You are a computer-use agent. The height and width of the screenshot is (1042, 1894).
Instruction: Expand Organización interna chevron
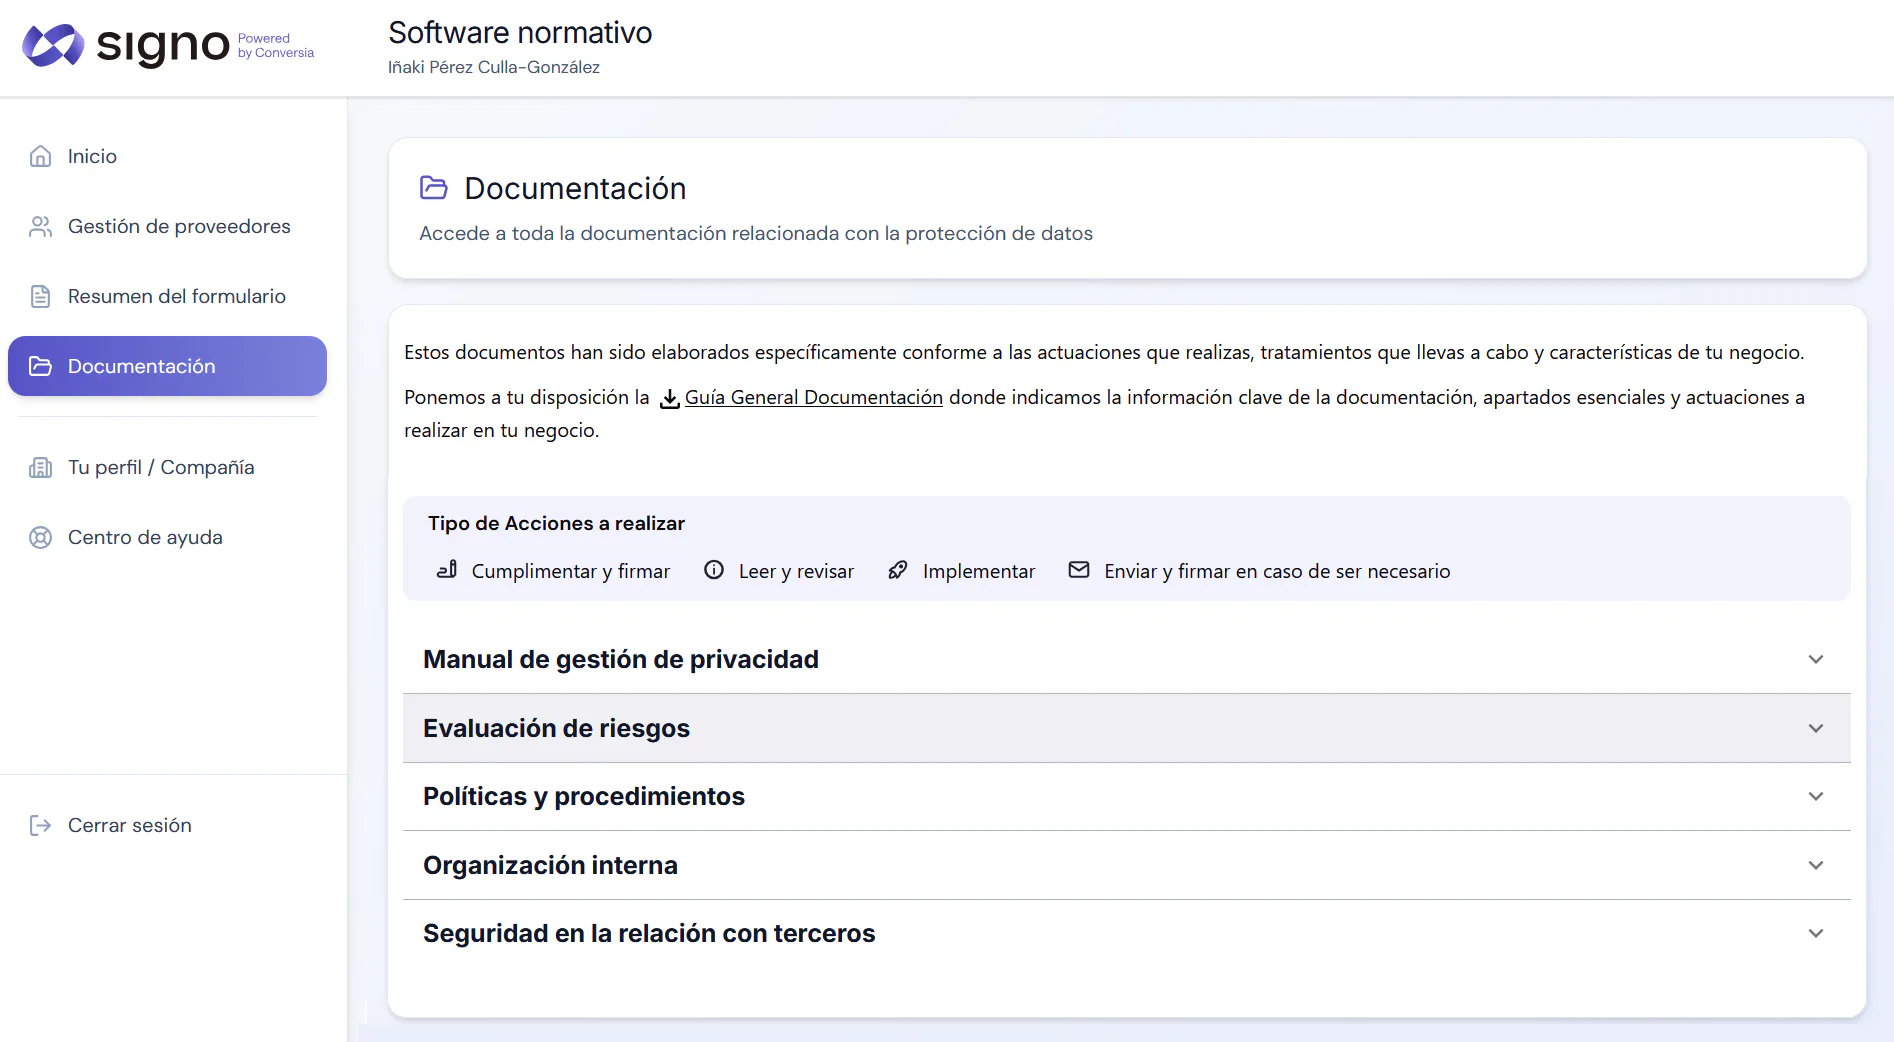click(1816, 865)
